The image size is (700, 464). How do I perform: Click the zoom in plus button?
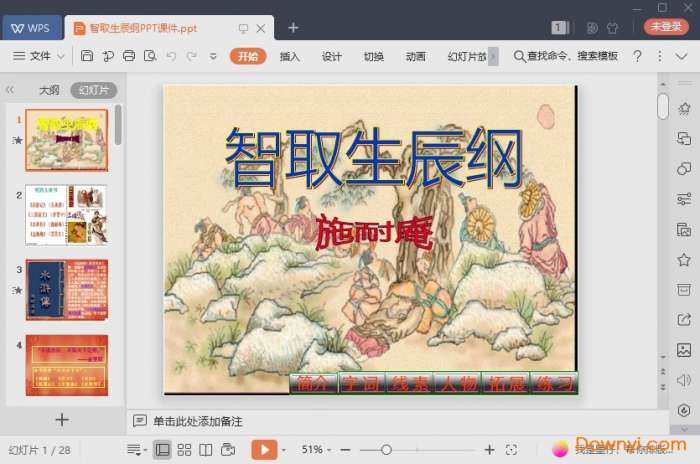[x=489, y=450]
